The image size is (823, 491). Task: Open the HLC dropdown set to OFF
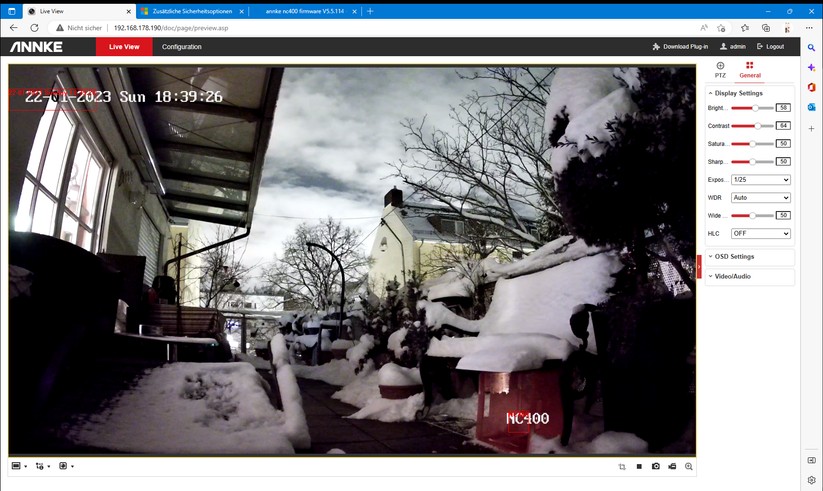761,233
